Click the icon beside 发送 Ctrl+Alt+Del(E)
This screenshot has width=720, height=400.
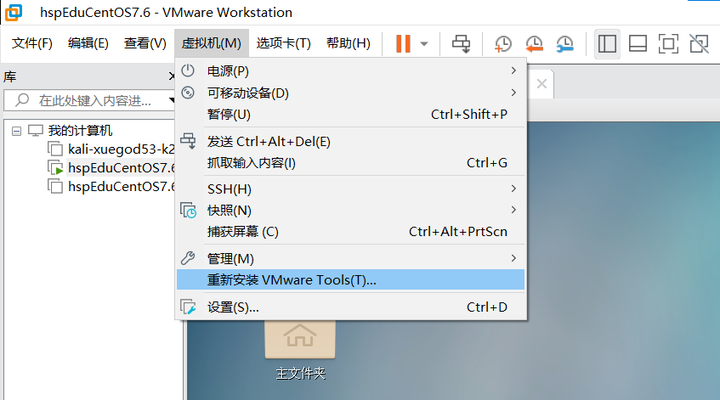pyautogui.click(x=188, y=141)
